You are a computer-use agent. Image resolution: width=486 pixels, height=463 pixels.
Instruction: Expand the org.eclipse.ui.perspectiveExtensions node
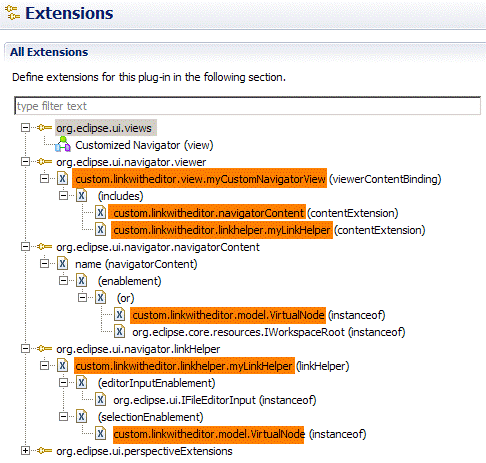coord(25,451)
